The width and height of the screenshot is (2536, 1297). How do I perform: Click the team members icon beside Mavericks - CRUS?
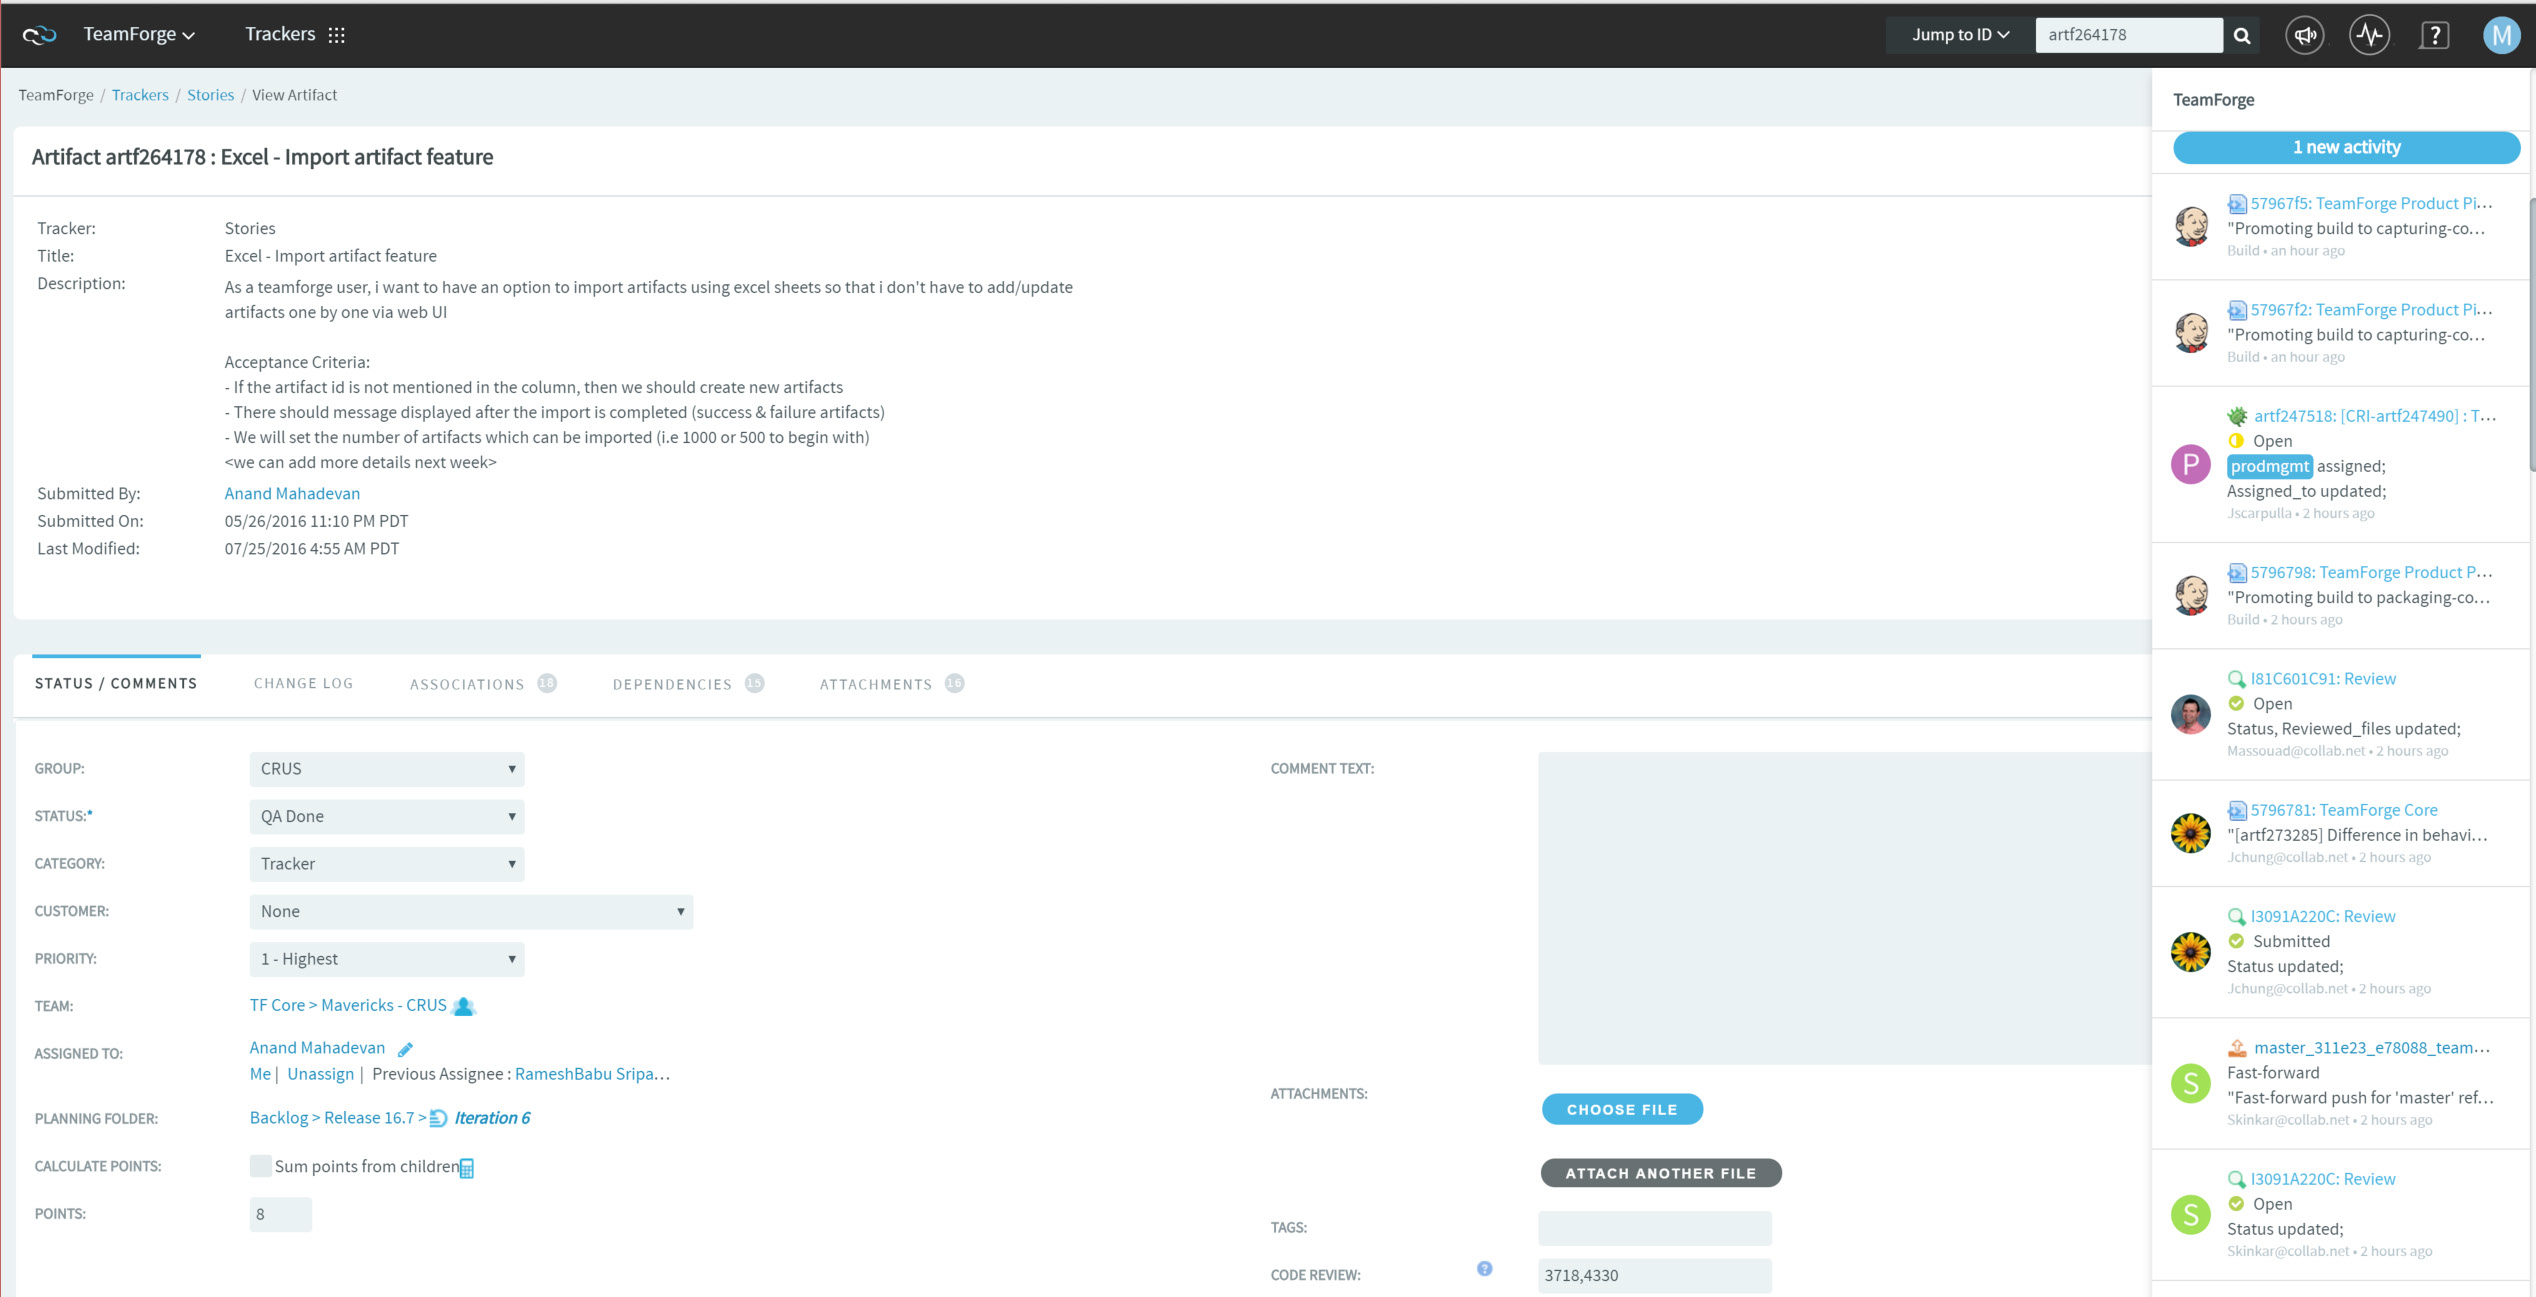pyautogui.click(x=463, y=1006)
